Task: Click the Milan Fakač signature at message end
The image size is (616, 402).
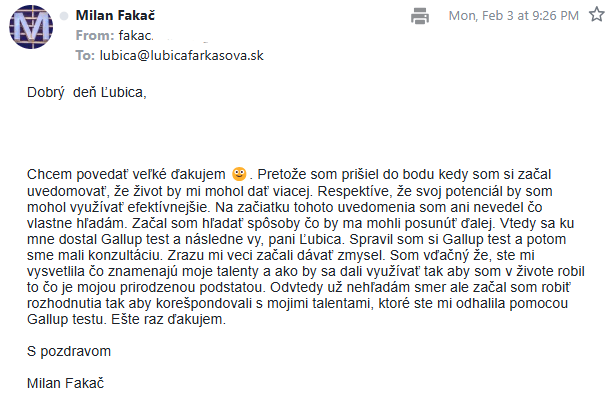Action: [65, 383]
